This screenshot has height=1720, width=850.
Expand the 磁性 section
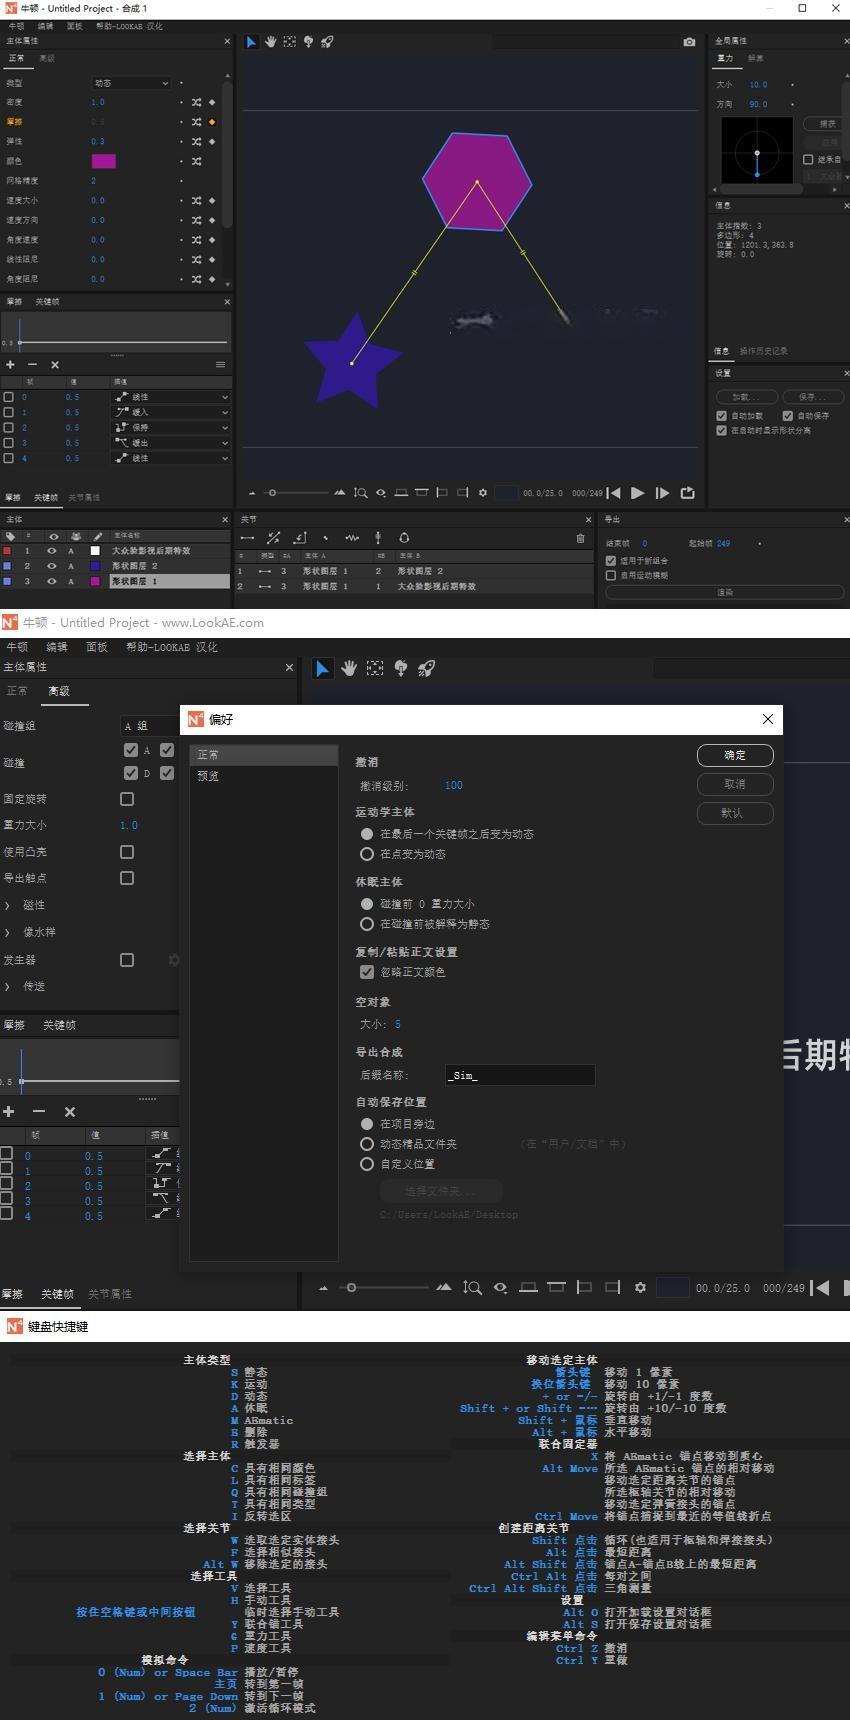[8, 905]
